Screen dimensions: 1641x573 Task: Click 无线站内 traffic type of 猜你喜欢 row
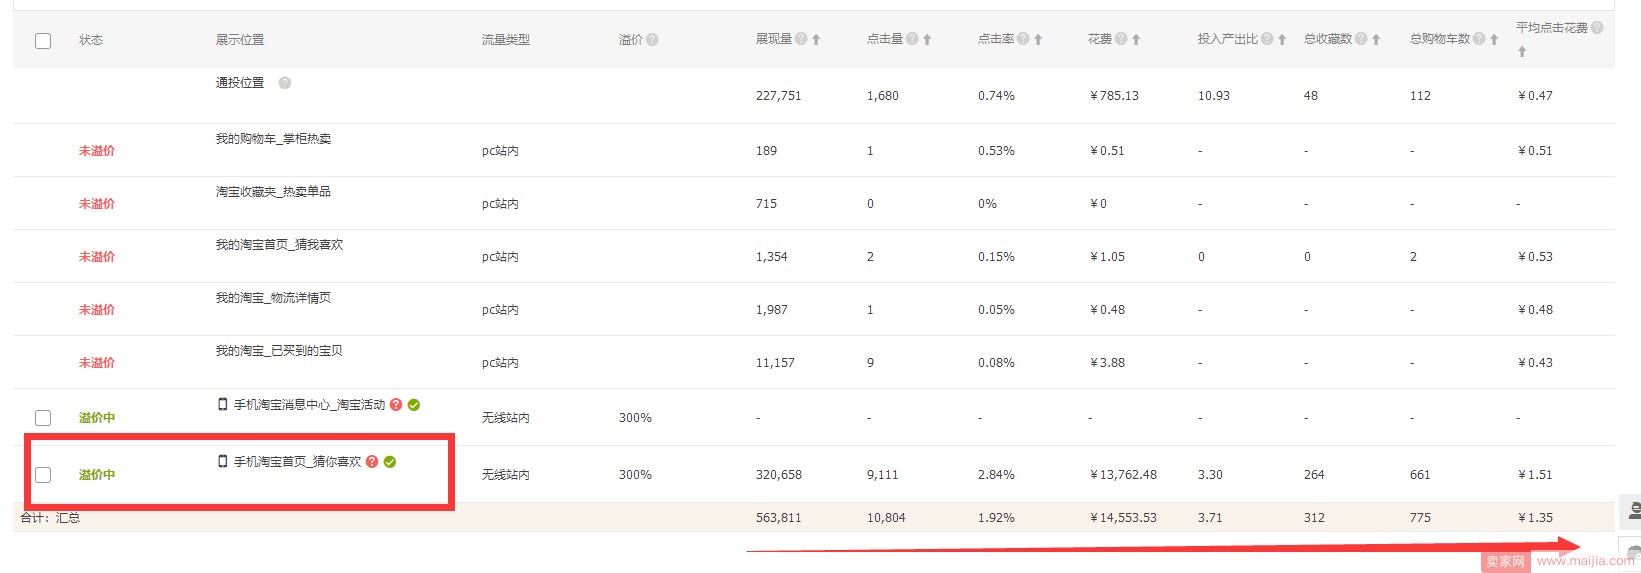pyautogui.click(x=506, y=475)
